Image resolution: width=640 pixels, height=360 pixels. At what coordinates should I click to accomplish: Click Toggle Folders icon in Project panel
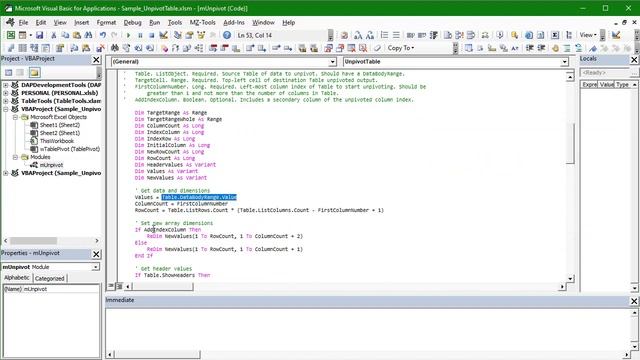click(34, 73)
